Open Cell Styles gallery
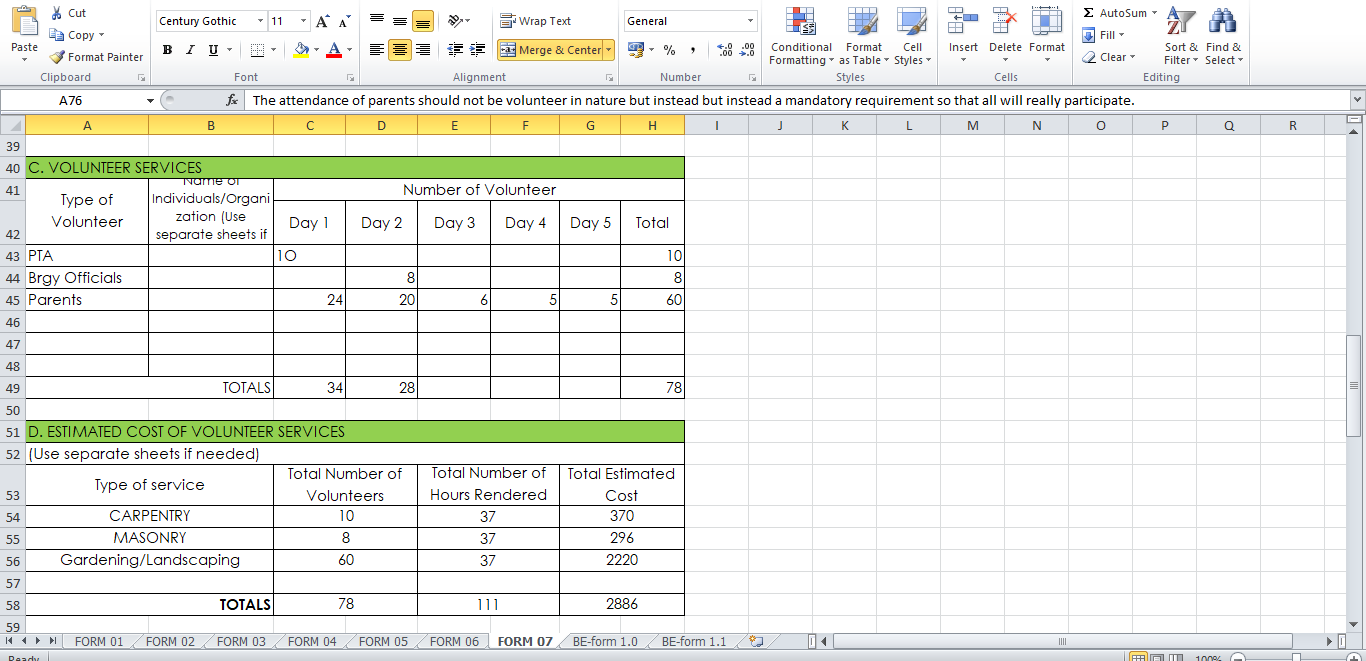This screenshot has width=1366, height=661. coord(912,36)
